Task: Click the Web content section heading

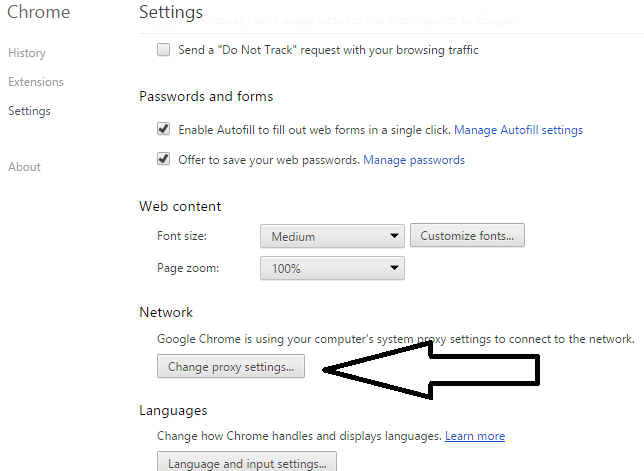Action: tap(180, 206)
